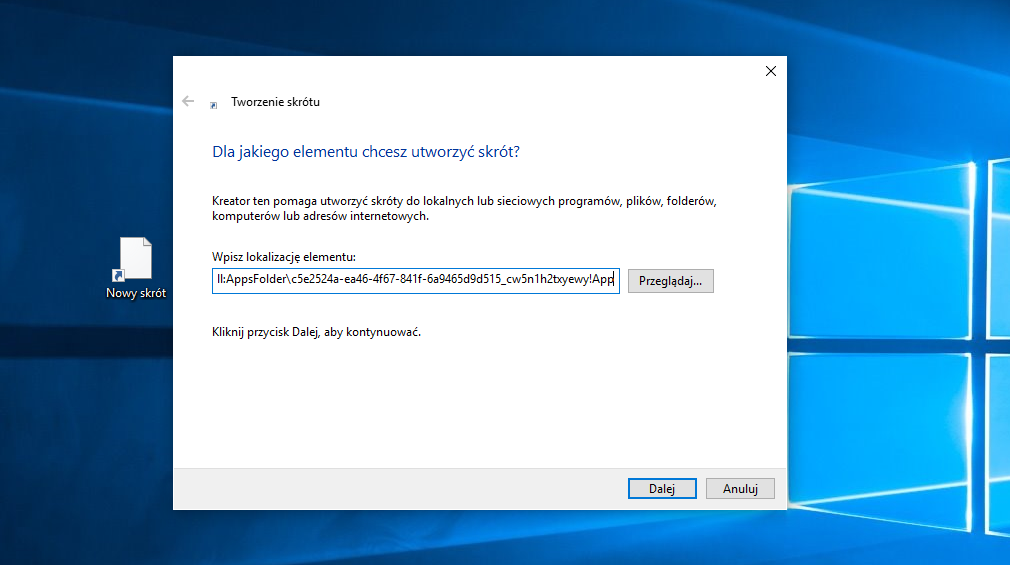
Task: Click the heading Dla jakiego elementu chcesz utworzyć skrót?
Action: click(366, 152)
